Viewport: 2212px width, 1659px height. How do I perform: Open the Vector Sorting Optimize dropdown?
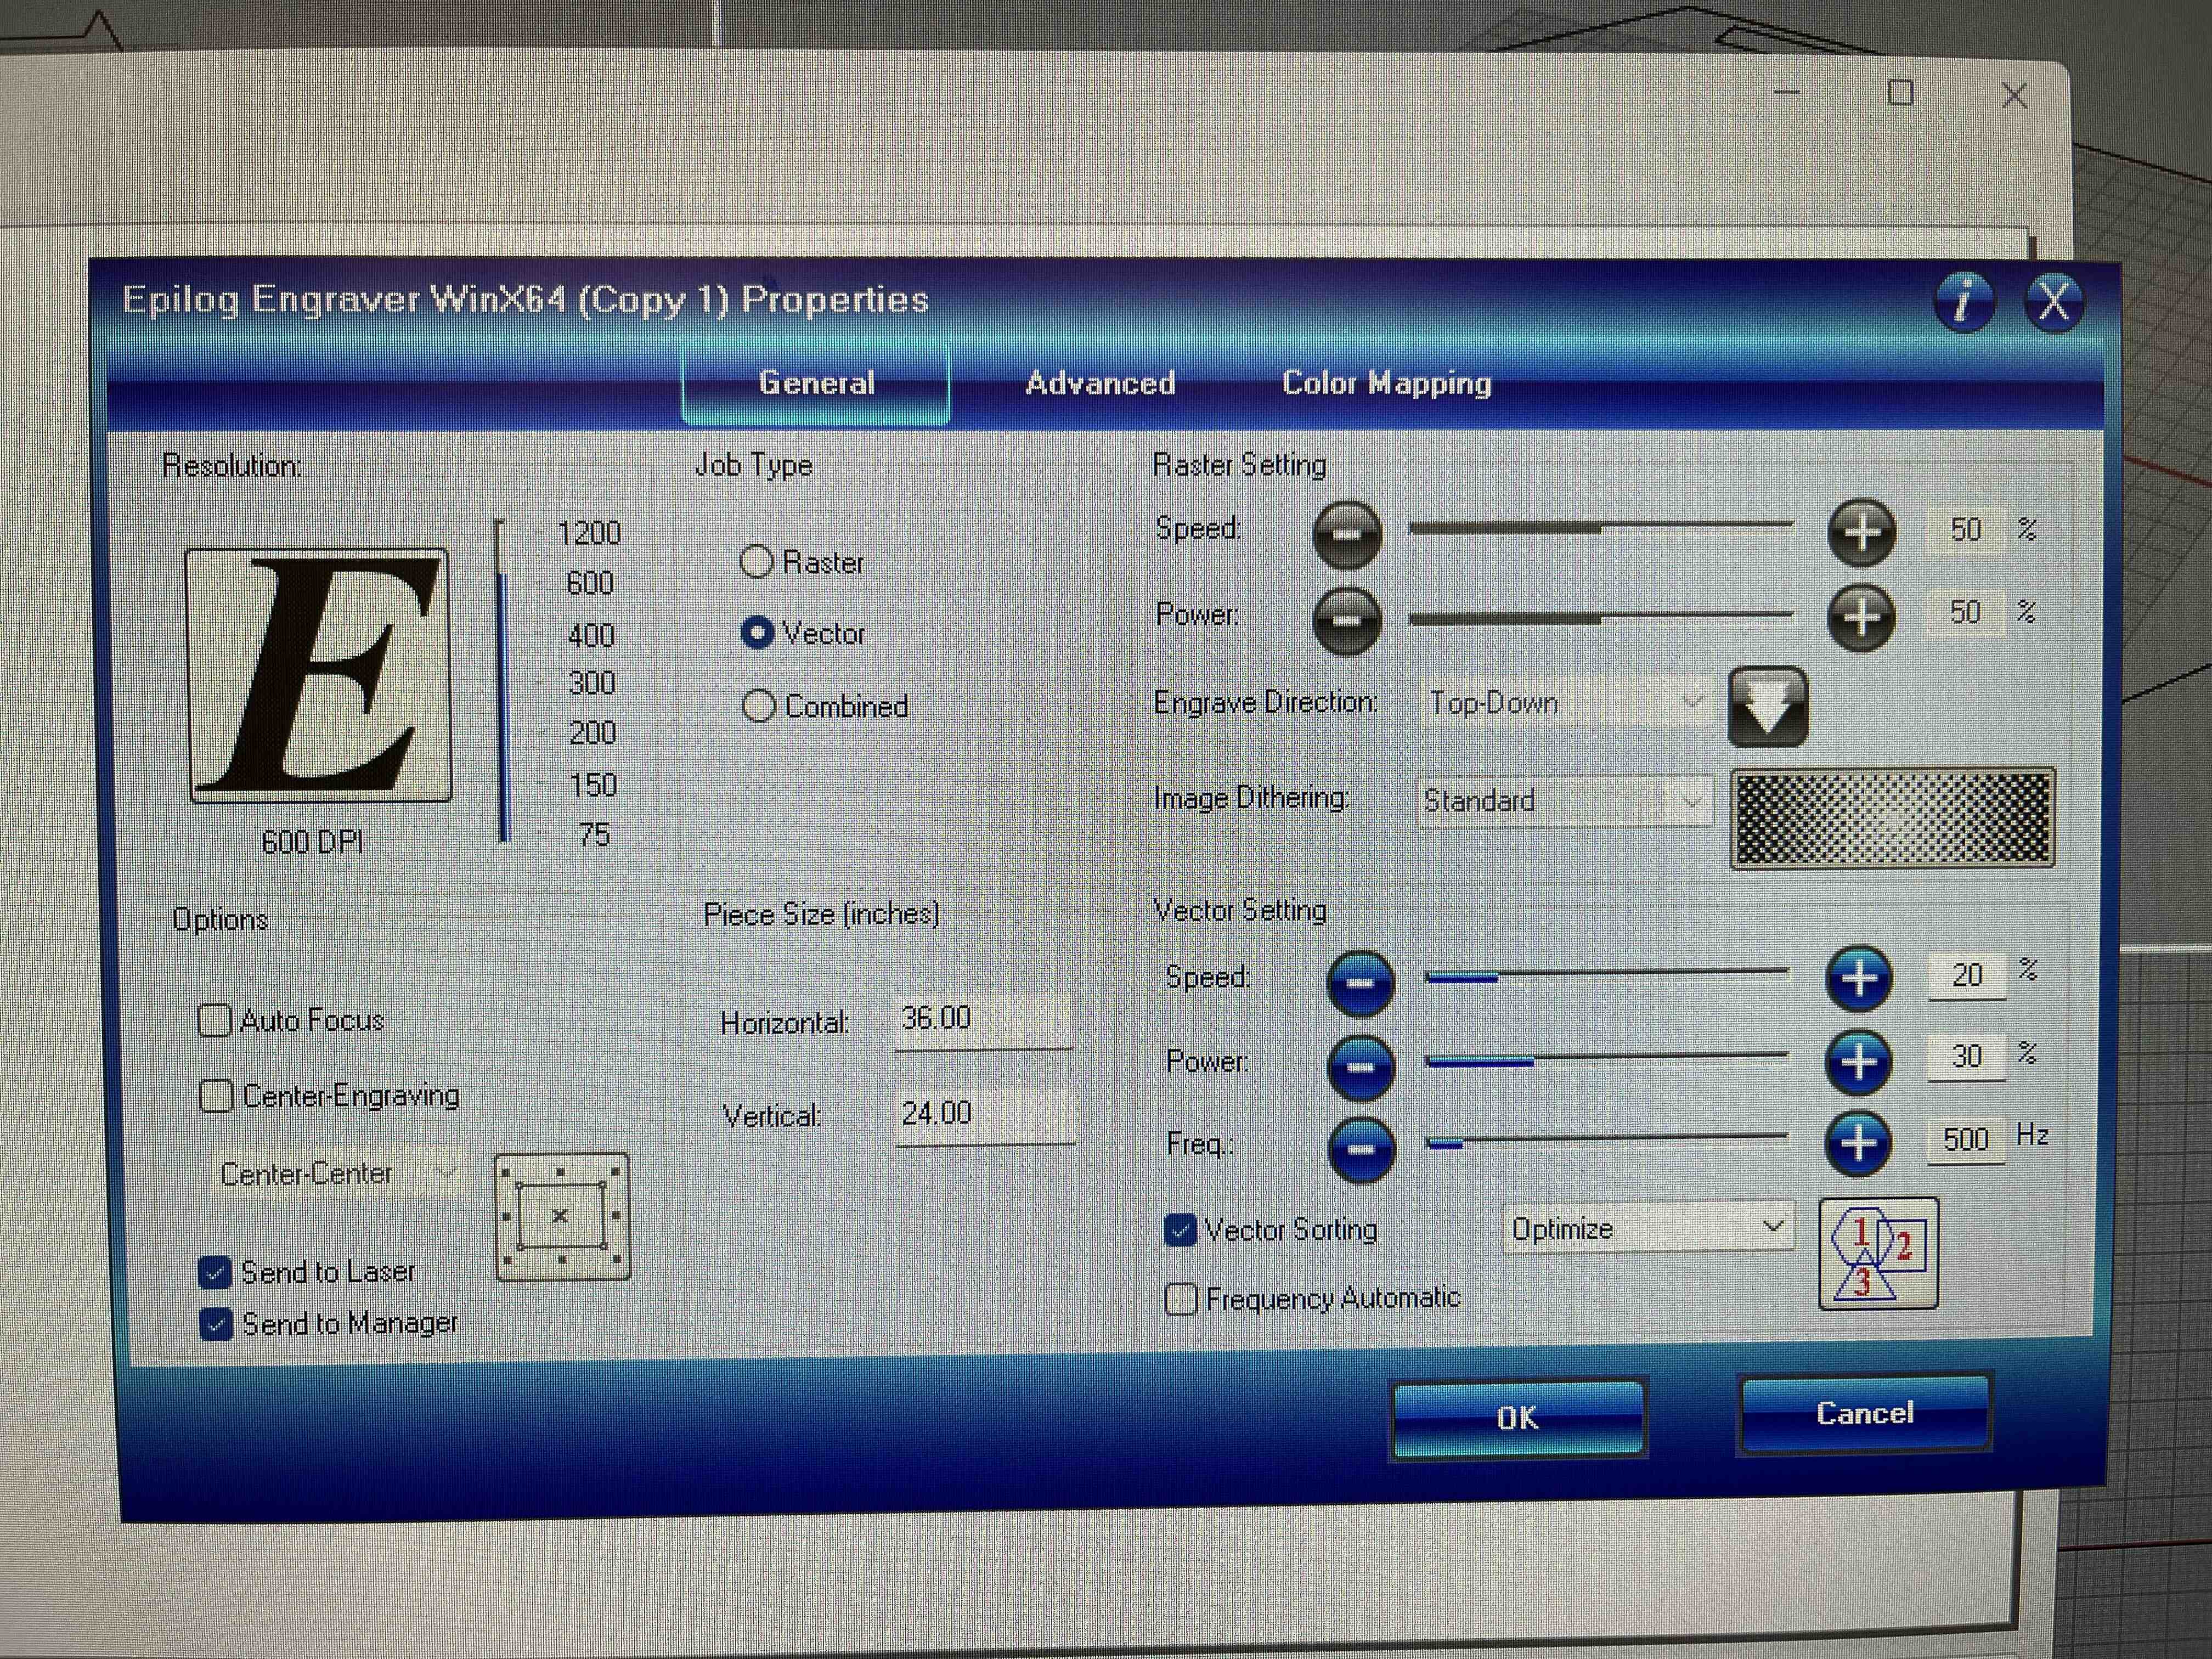click(1648, 1228)
